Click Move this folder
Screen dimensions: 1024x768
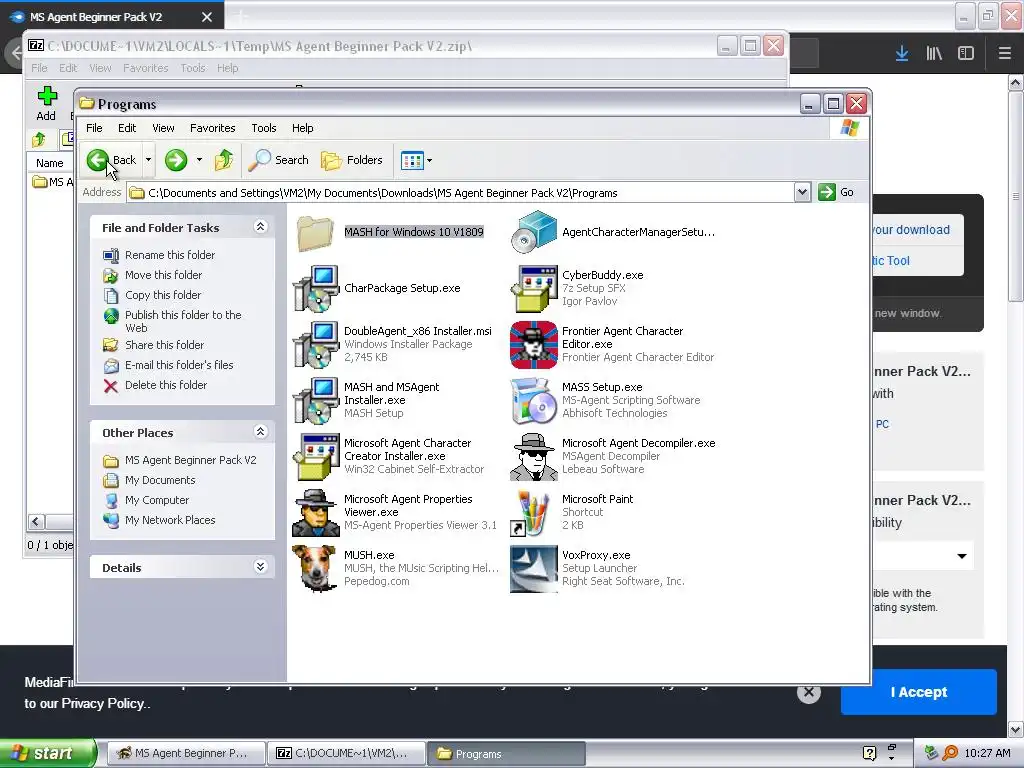163,276
